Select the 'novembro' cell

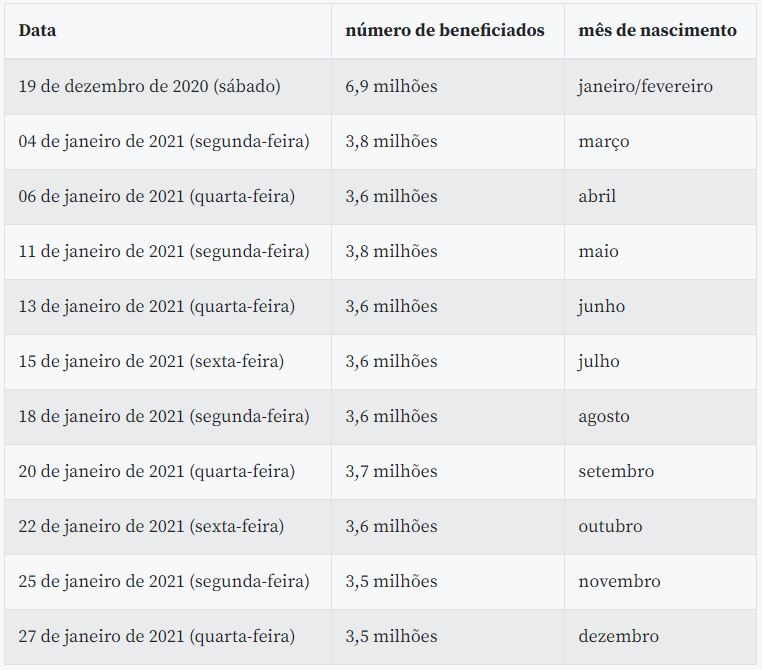click(x=619, y=581)
